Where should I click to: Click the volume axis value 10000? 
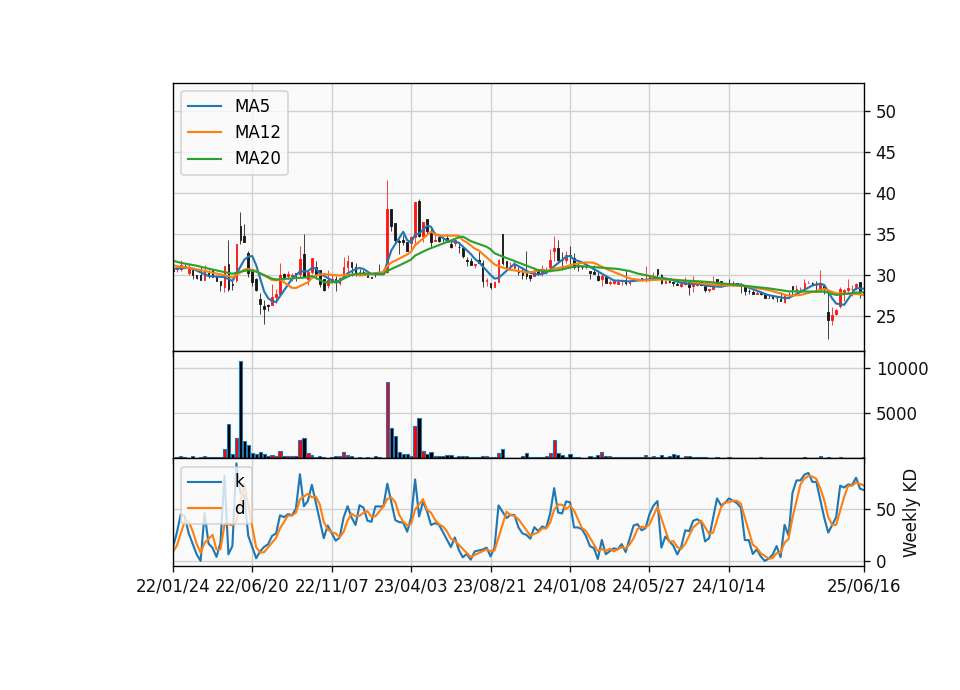[902, 369]
